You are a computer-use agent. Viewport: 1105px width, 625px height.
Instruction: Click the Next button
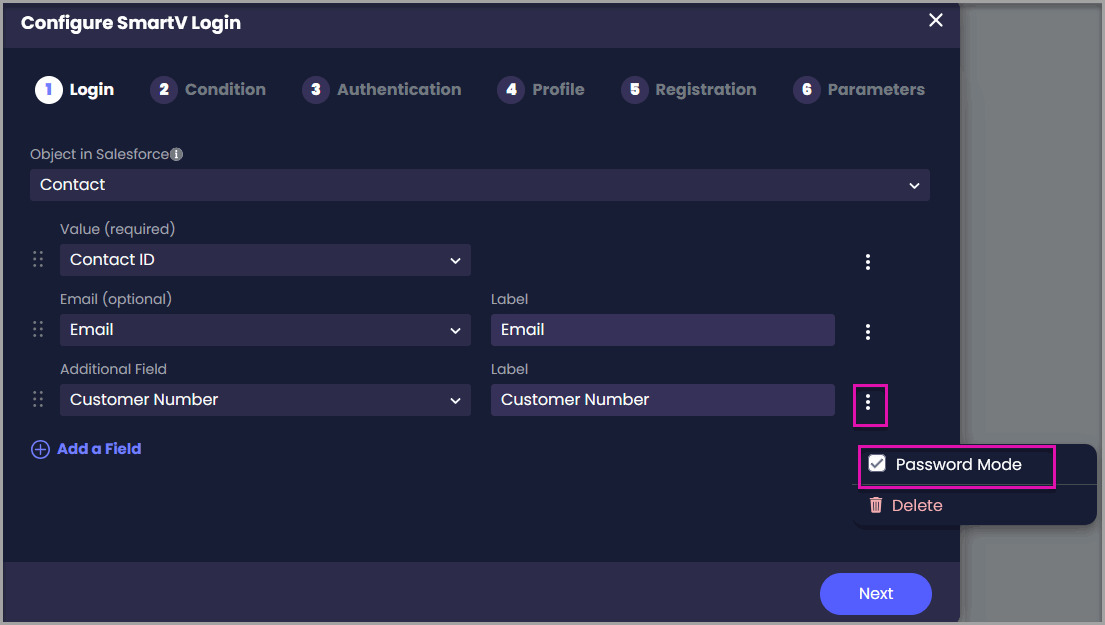[x=875, y=593]
